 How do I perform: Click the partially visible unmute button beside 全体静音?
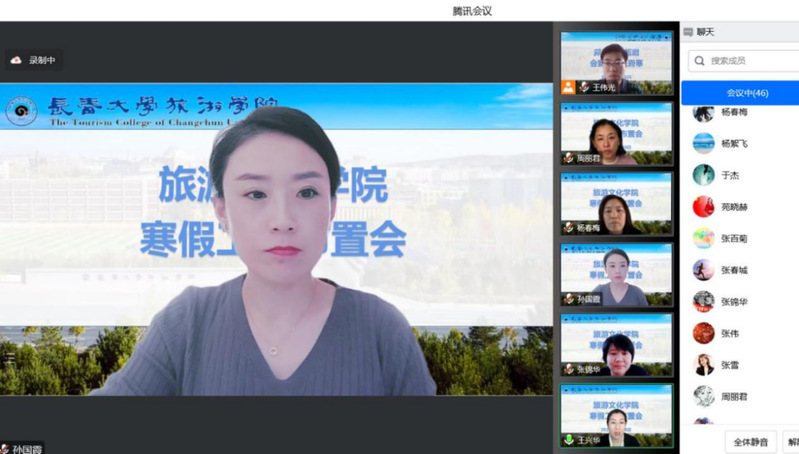[x=790, y=441]
